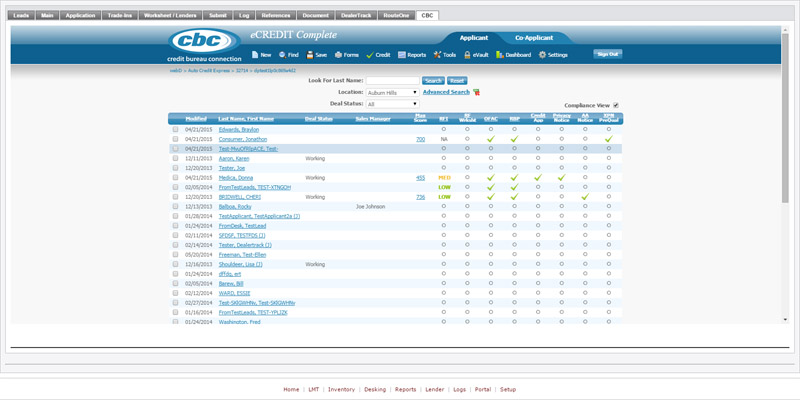Screen dimensions: 800x400
Task: Click RFI circle for Edwards, Braylon
Action: click(x=444, y=129)
